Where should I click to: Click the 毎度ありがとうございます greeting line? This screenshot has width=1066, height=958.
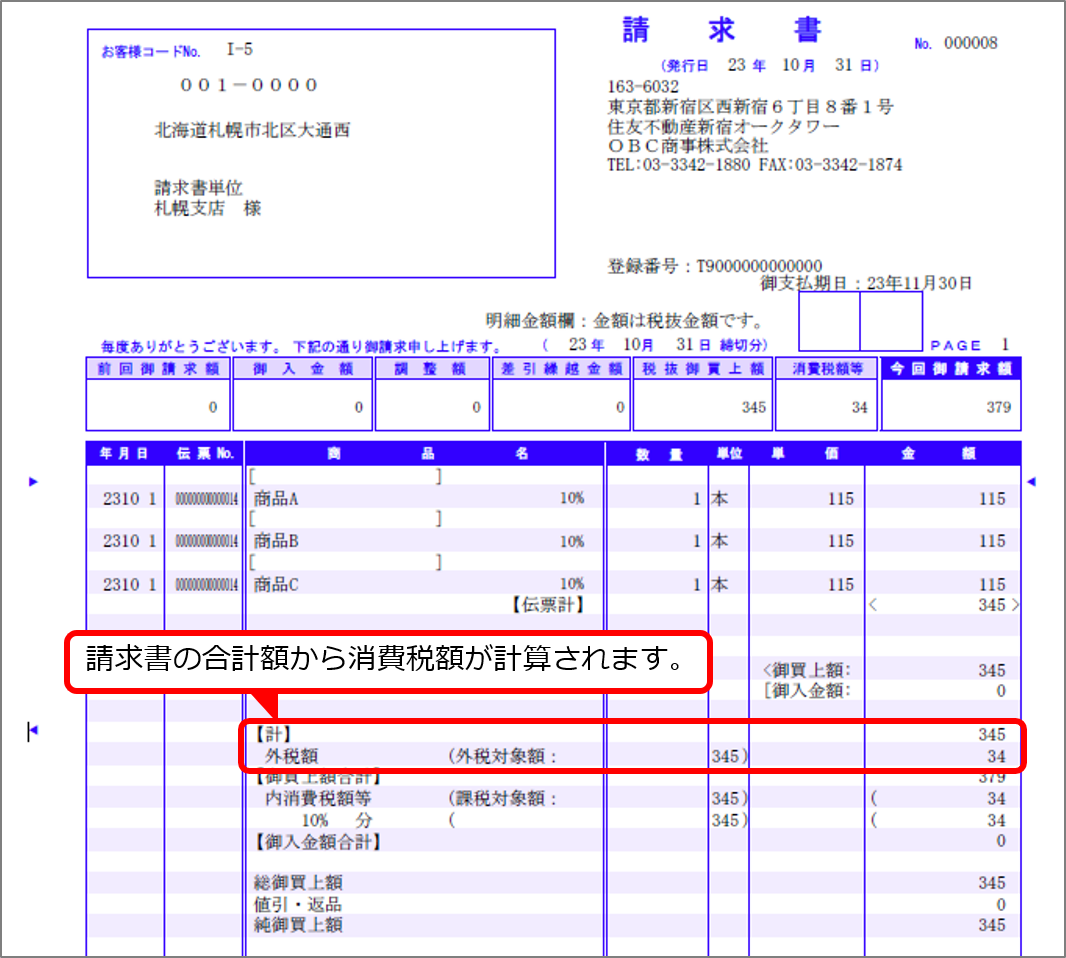pyautogui.click(x=302, y=347)
